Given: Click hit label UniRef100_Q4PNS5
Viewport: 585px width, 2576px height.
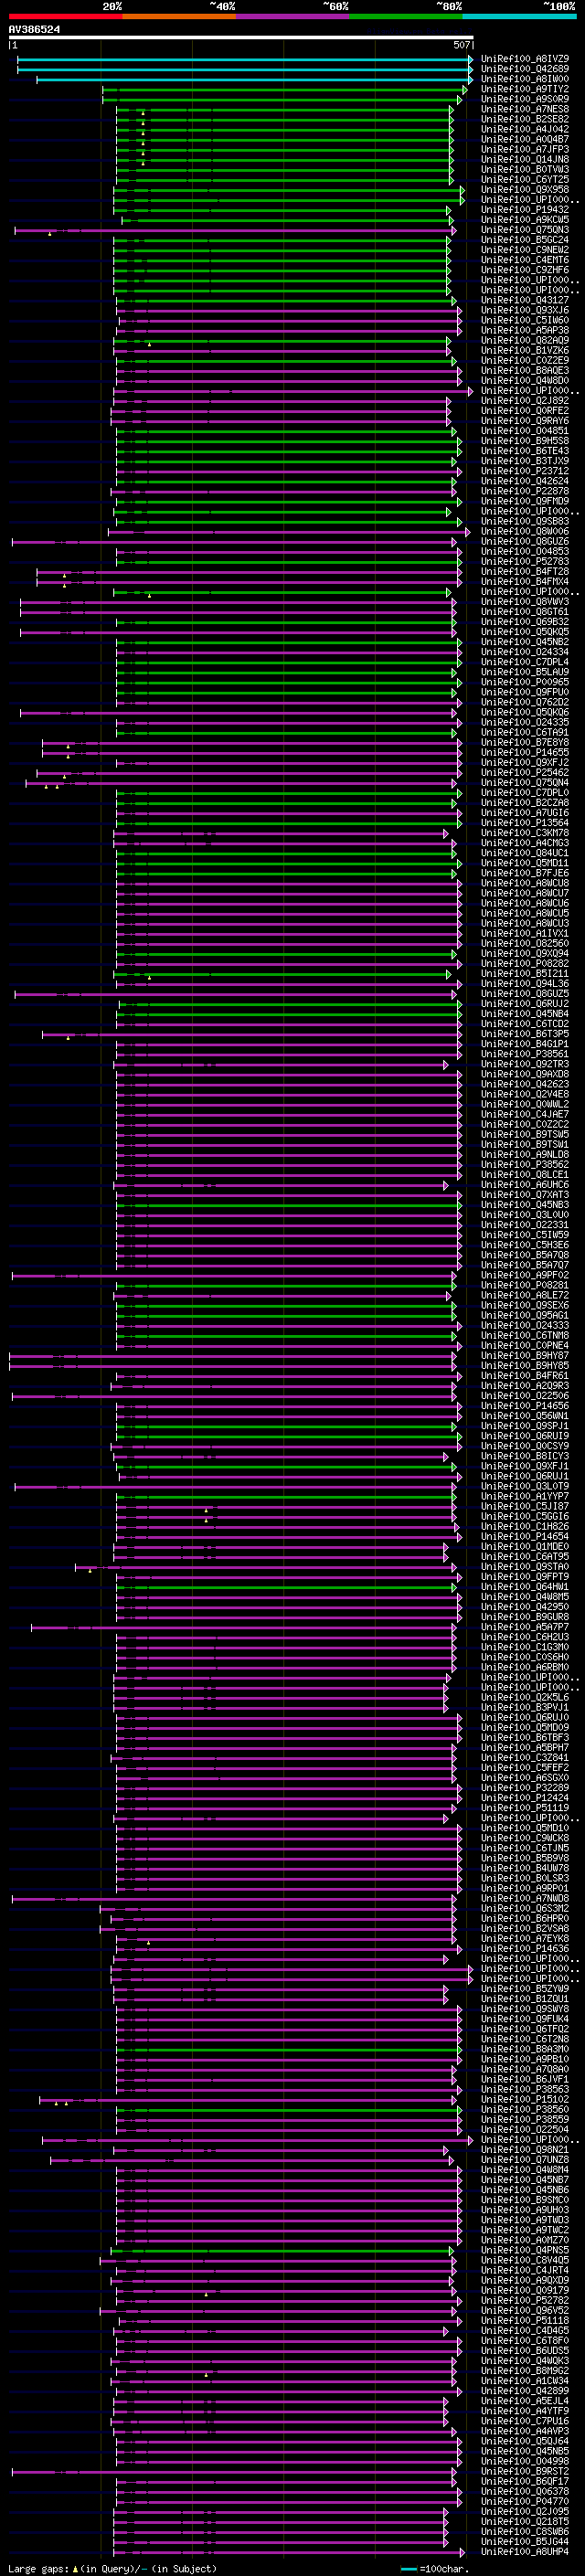Looking at the screenshot, I should pyautogui.click(x=525, y=2250).
